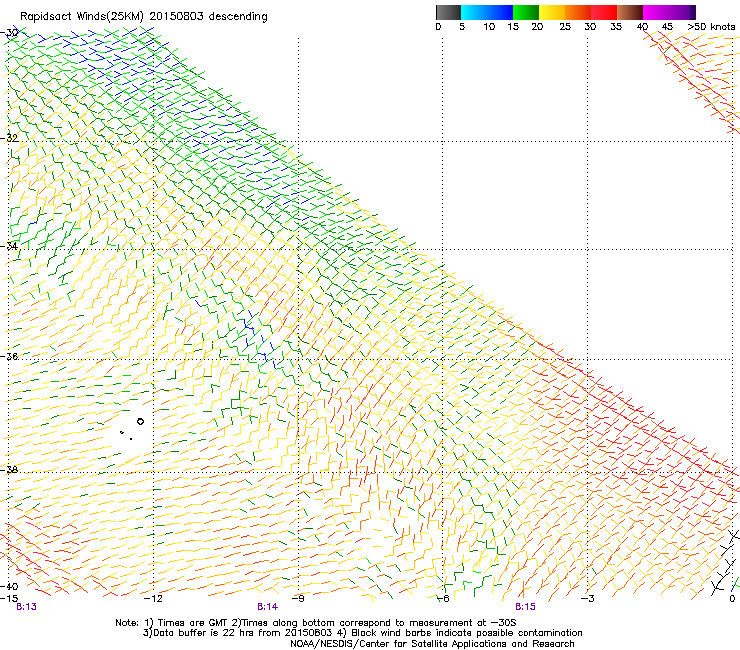Click the dark purple 45-50 knots swatch
Viewport: 740px width, 650px height.
pyautogui.click(x=682, y=12)
